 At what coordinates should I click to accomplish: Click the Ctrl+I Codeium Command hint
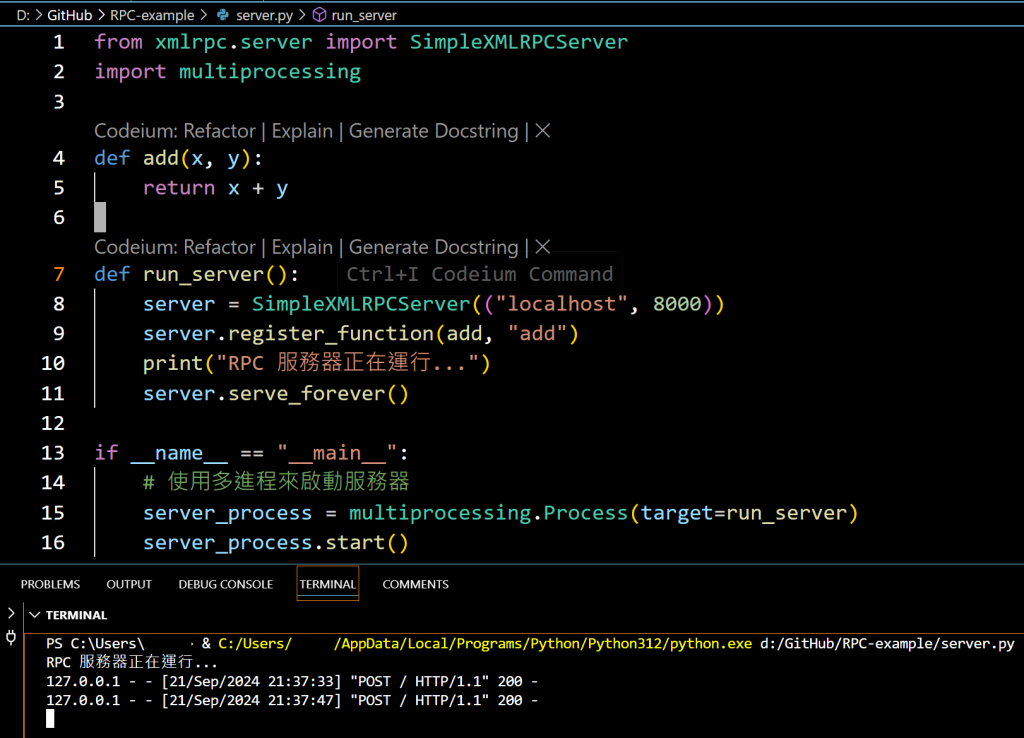click(479, 274)
